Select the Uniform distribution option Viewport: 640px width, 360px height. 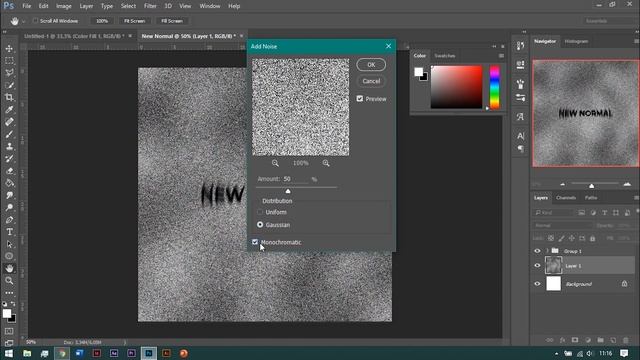click(260, 212)
